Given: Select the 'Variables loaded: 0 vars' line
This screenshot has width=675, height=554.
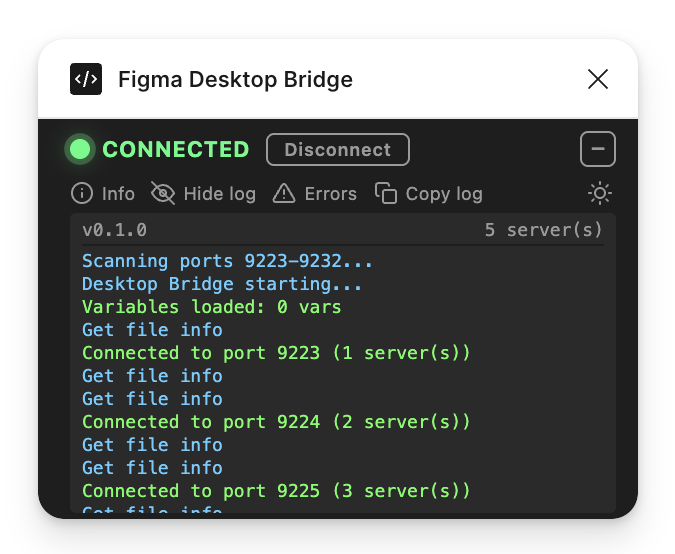Looking at the screenshot, I should point(211,307).
